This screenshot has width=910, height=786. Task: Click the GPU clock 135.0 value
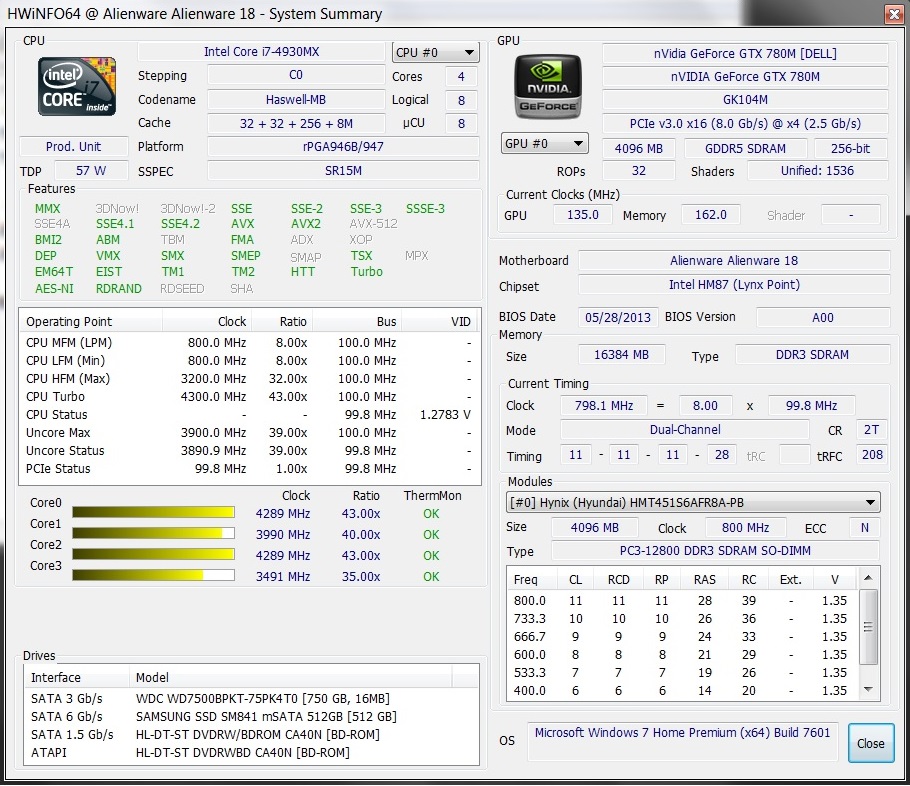583,215
